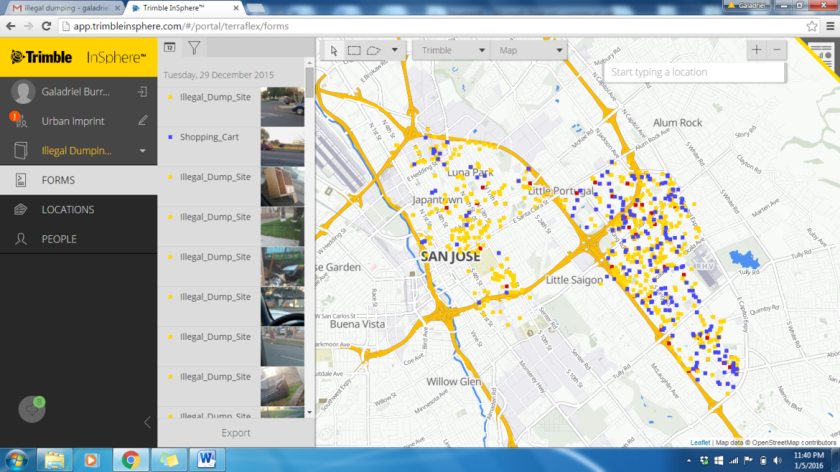Click the Trimble InSphere logo
This screenshot has width=840, height=472.
79,57
